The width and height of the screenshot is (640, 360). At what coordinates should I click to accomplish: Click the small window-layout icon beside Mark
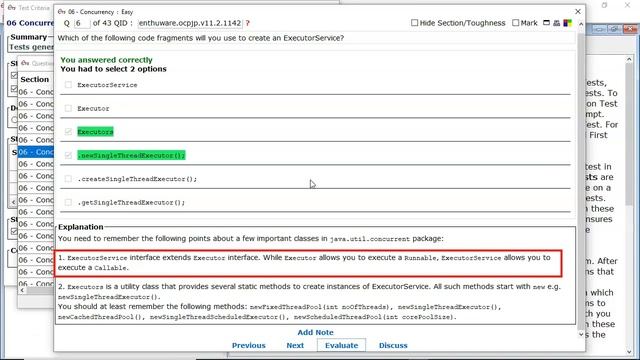(547, 23)
